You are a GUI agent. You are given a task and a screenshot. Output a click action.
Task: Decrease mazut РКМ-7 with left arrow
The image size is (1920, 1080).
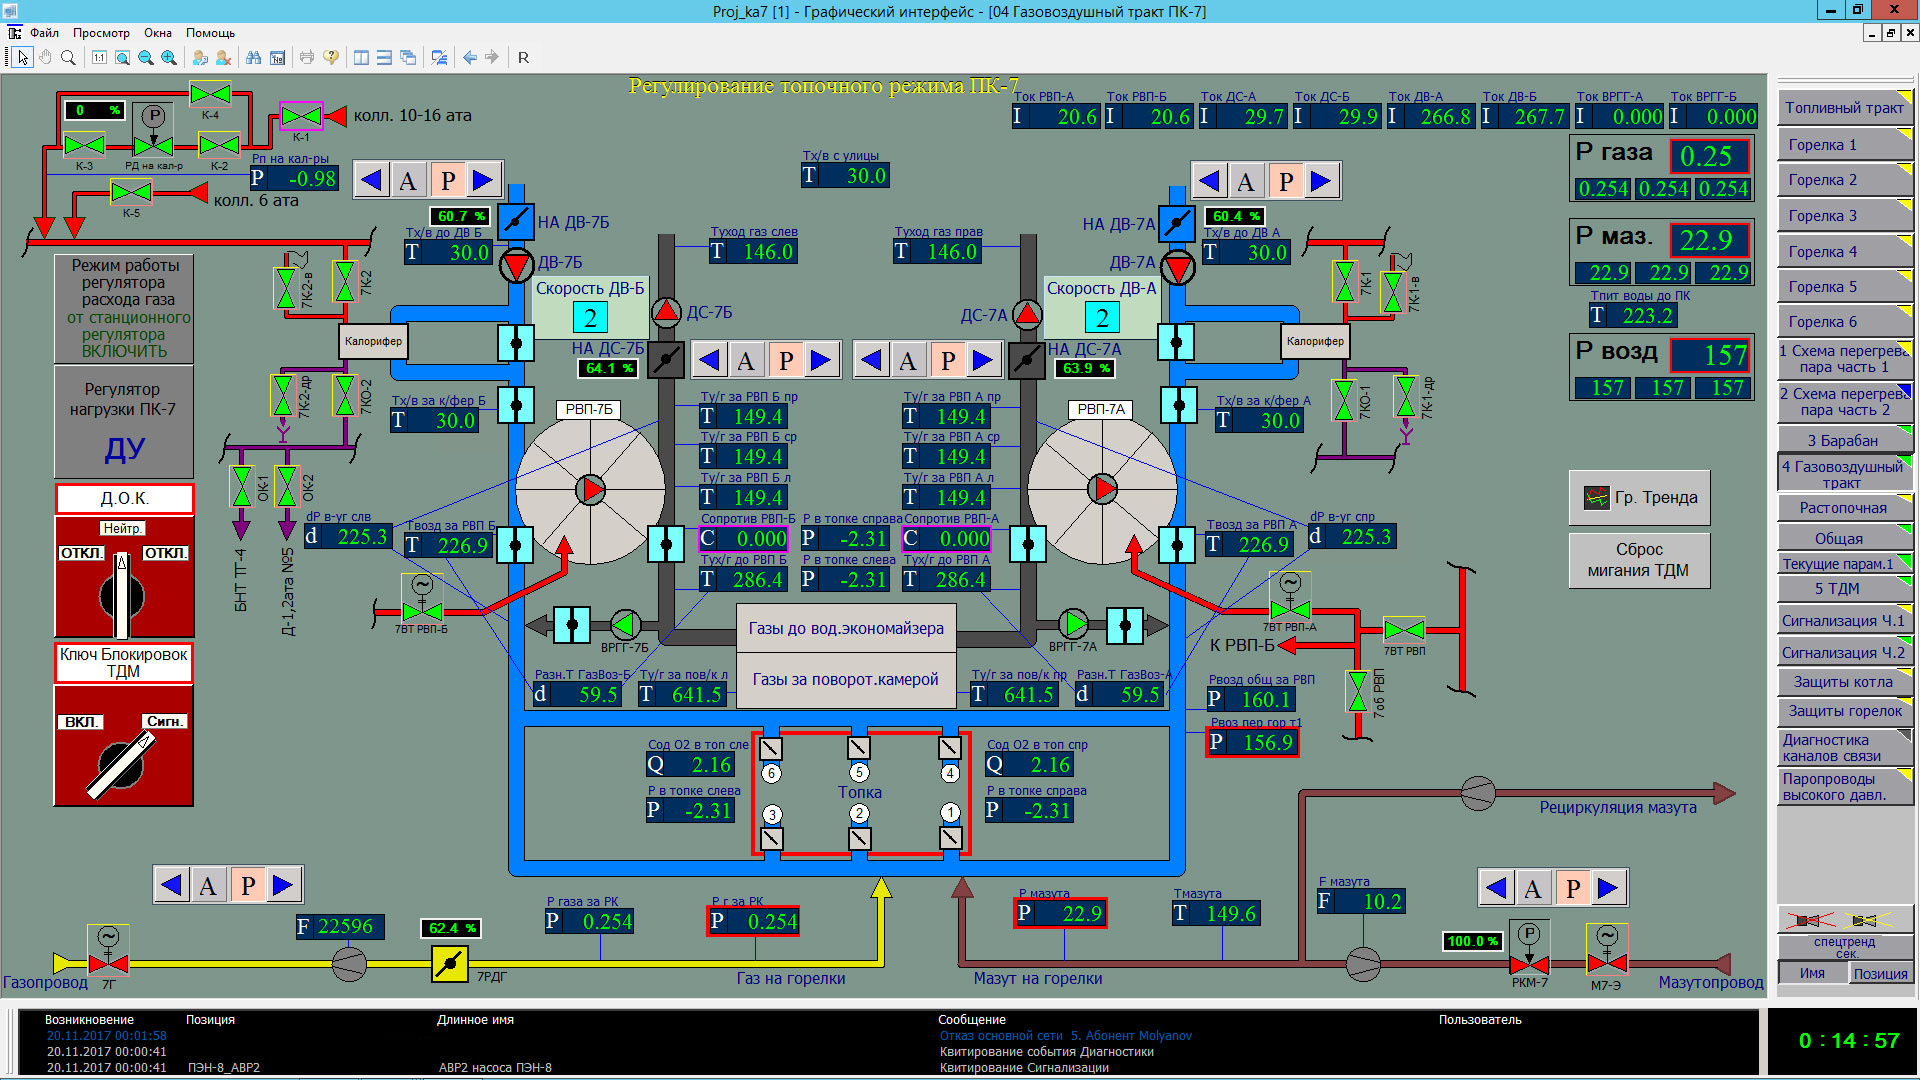pos(1497,888)
